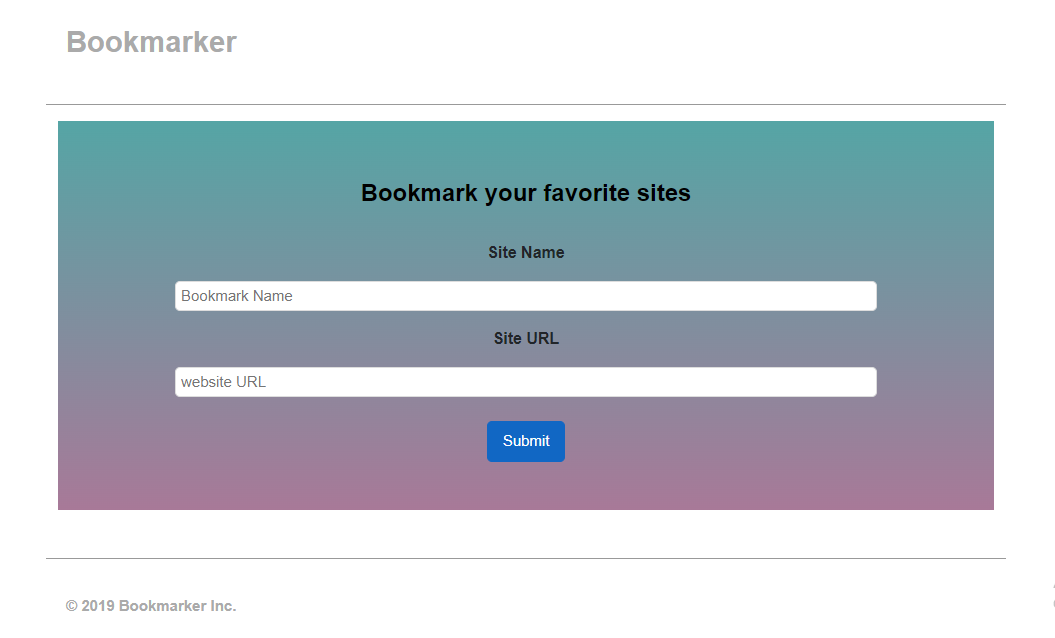
Task: Place cursor in the website URL placeholder text
Action: 222,381
